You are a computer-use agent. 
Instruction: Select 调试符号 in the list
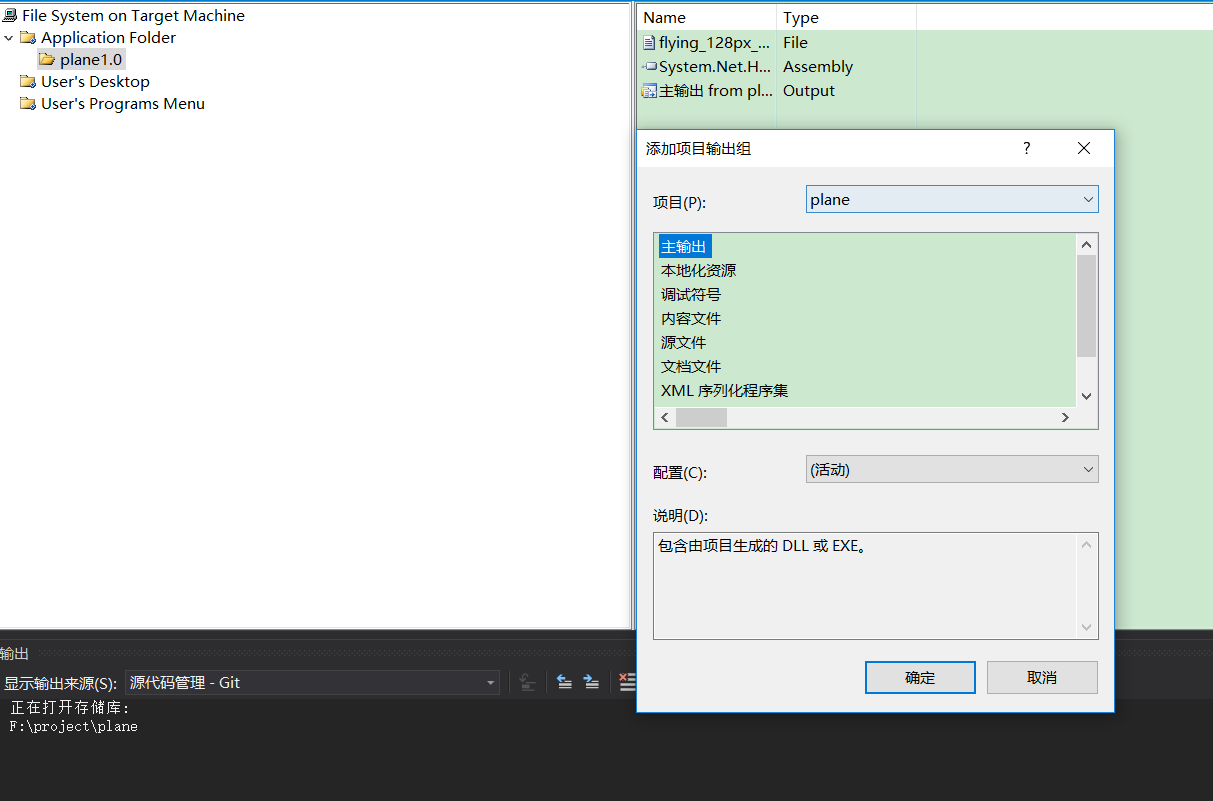(x=690, y=294)
